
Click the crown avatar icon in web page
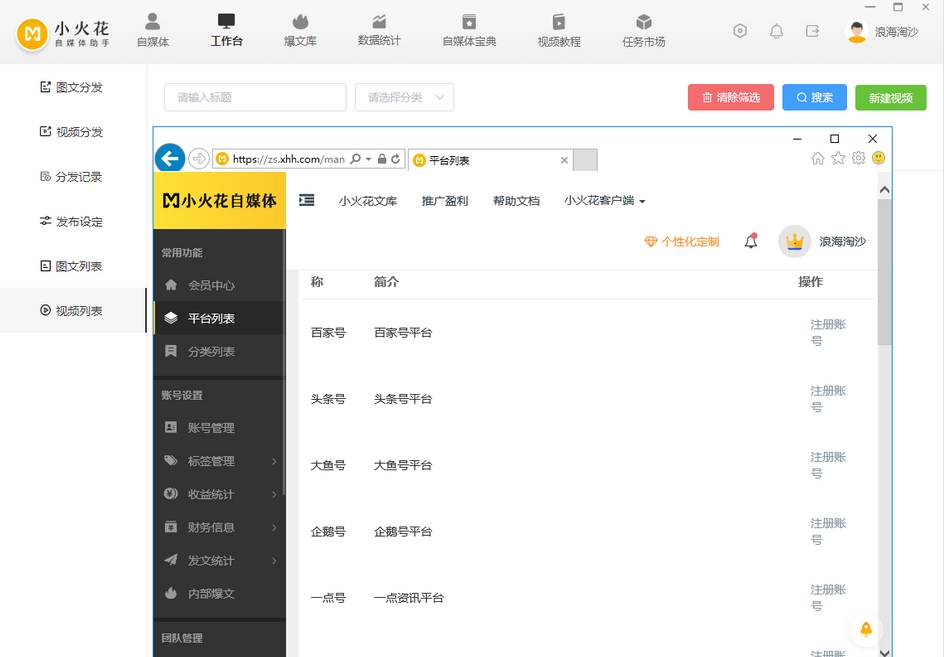[795, 241]
